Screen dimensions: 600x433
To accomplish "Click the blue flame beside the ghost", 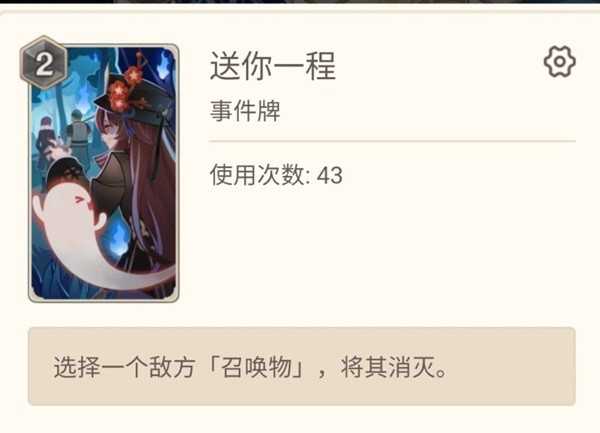I will click(117, 237).
